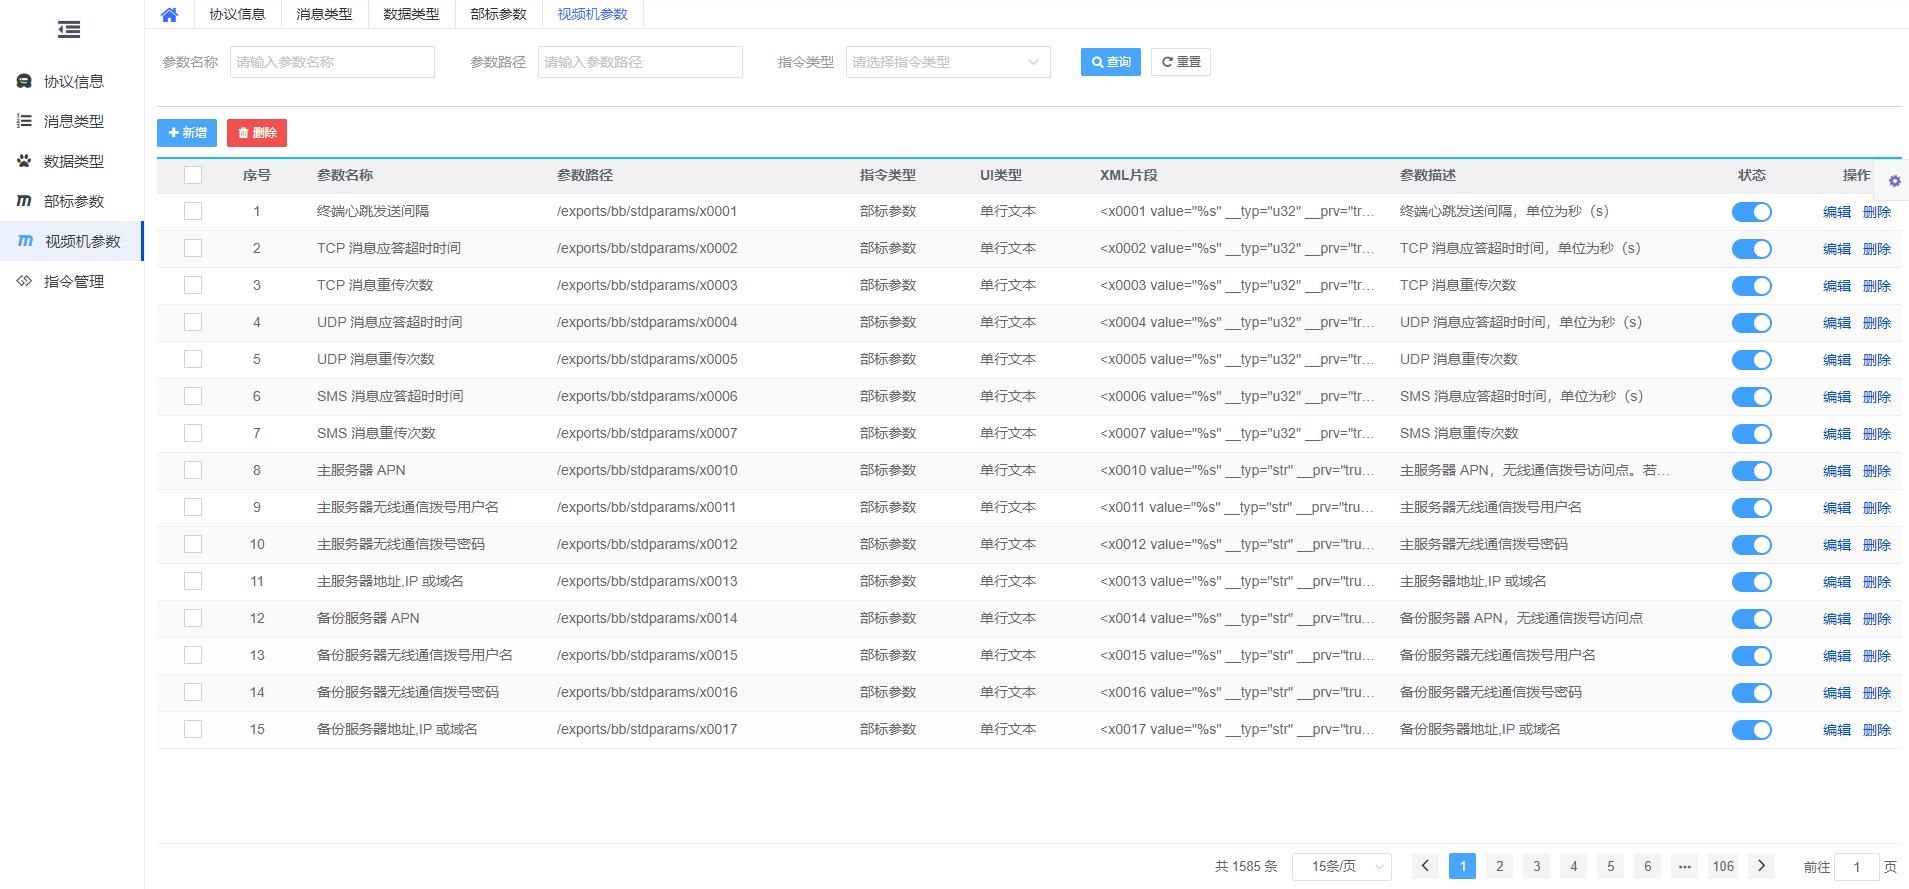Click the red 删除 button
This screenshot has width=1909, height=889.
coord(257,133)
